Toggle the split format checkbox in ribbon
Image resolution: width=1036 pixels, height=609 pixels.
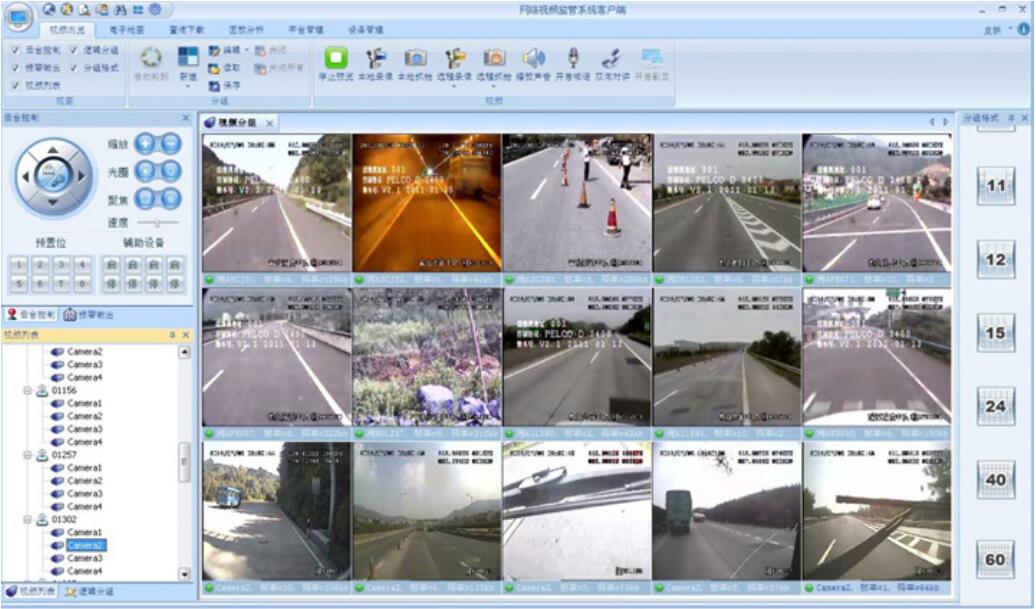tap(74, 68)
